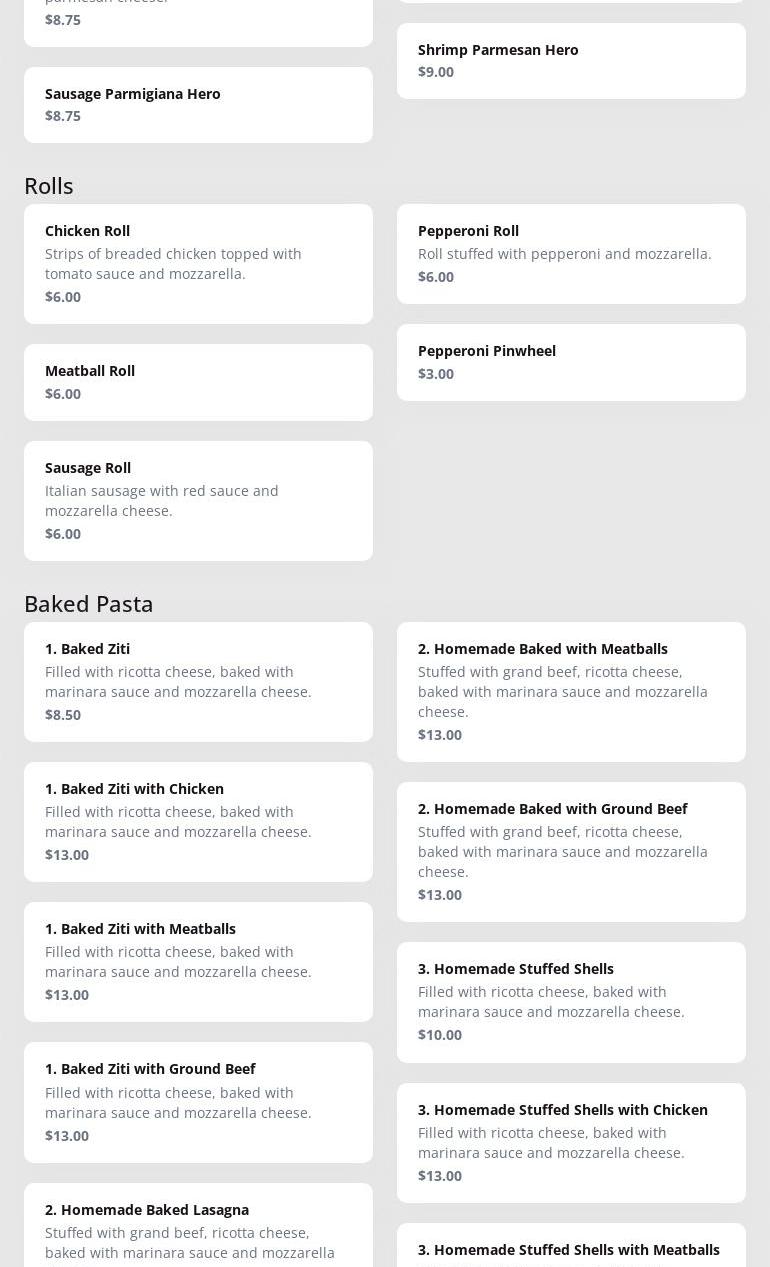
Task: Choose plain 3. Homemade Stuffed Shells for $10.00
Action: (571, 1001)
